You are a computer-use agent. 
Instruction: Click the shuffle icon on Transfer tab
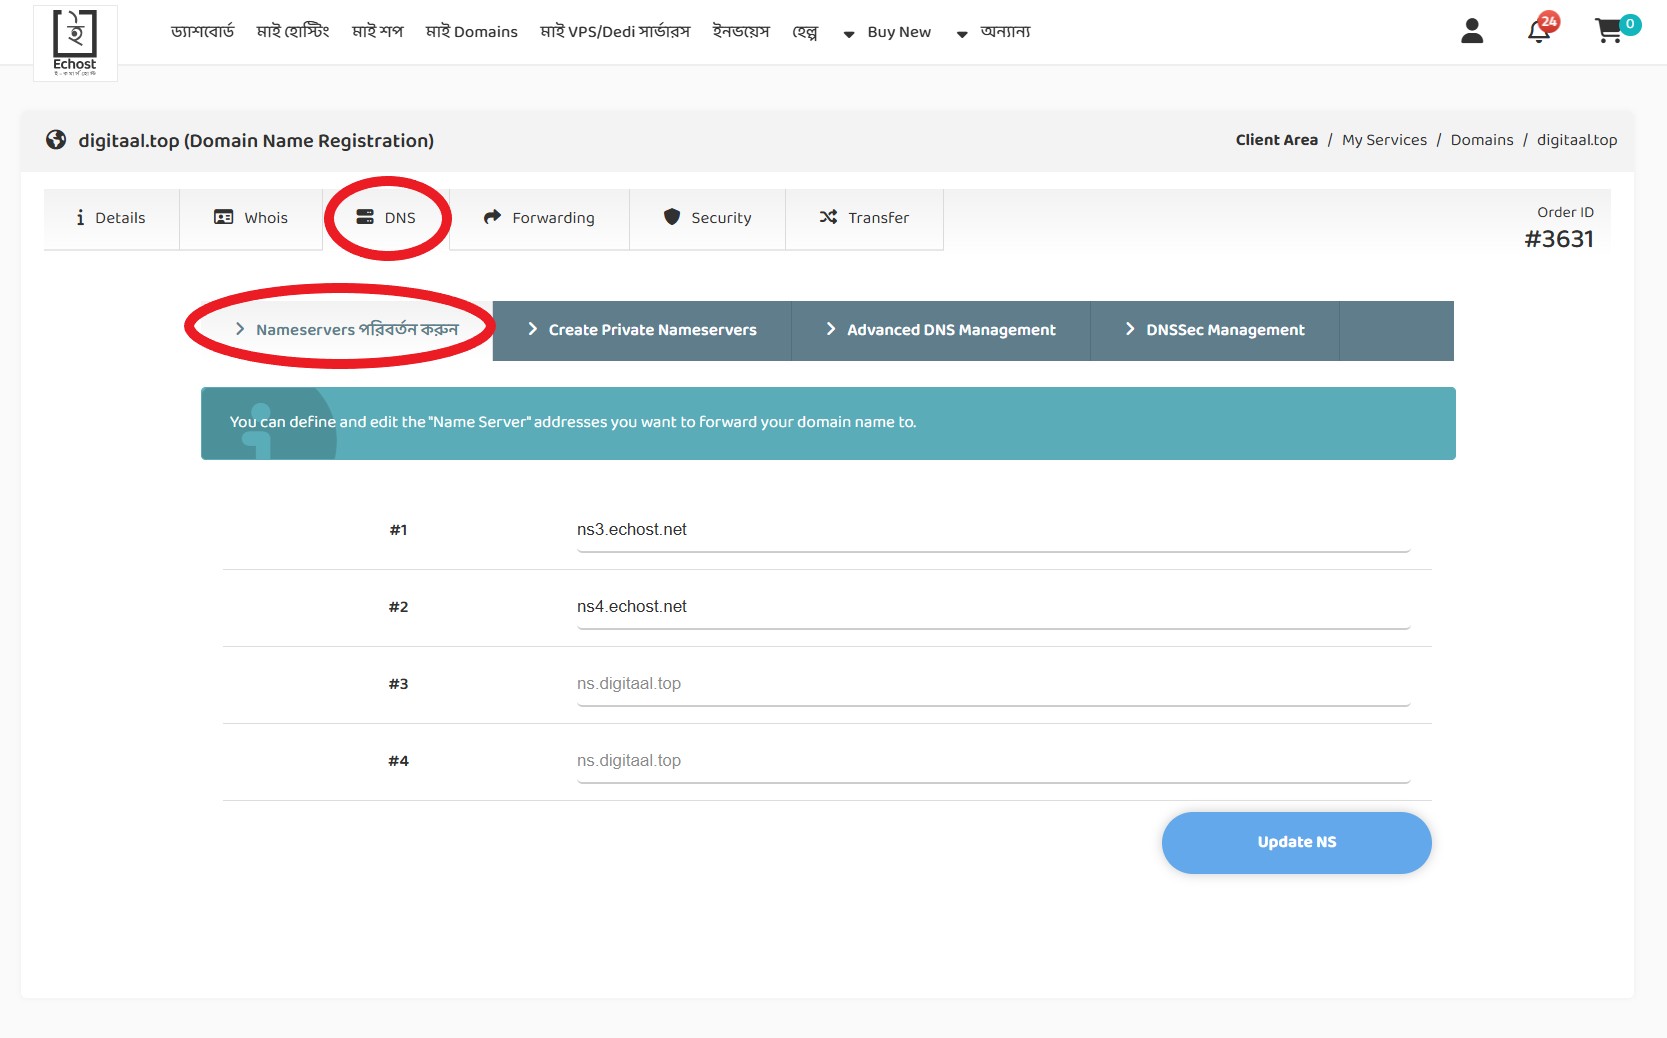[x=828, y=217]
